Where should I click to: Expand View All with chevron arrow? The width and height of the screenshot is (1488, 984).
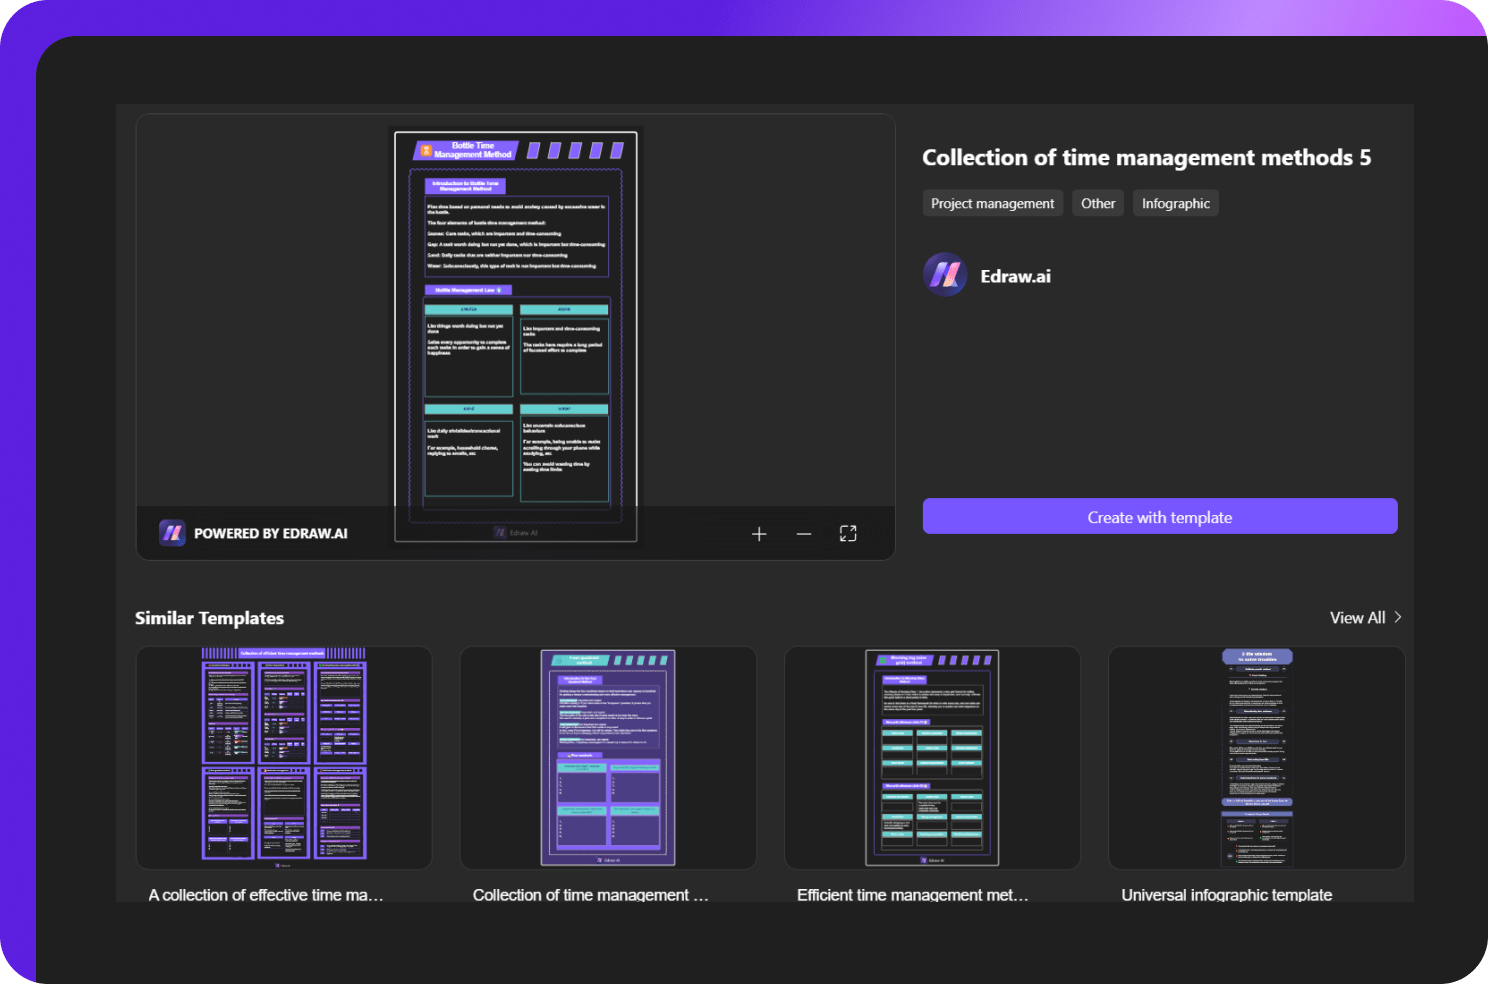1398,617
